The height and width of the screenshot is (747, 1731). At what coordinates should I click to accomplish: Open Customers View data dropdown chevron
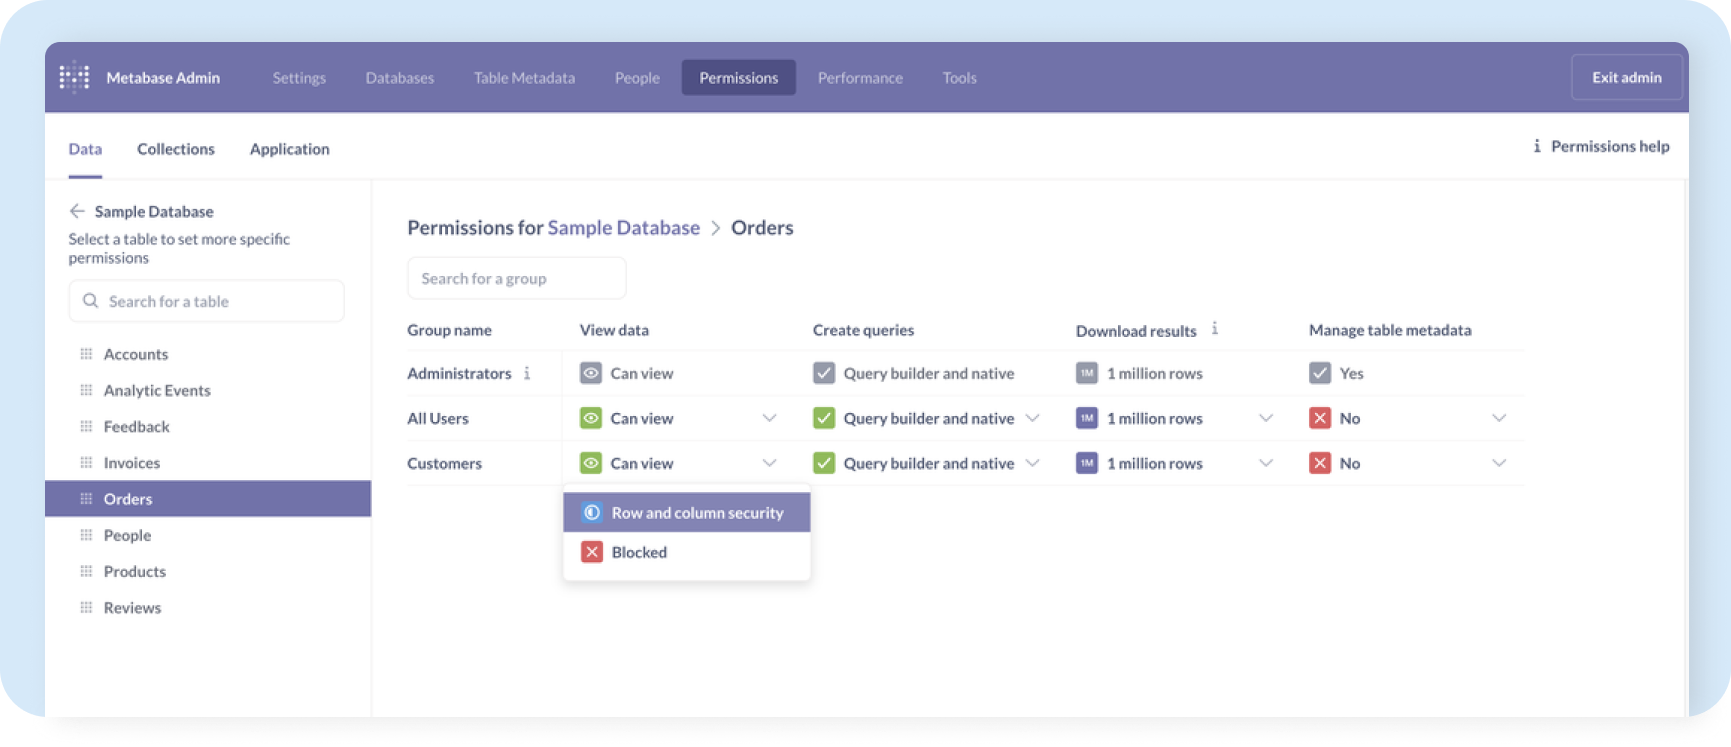coord(769,463)
